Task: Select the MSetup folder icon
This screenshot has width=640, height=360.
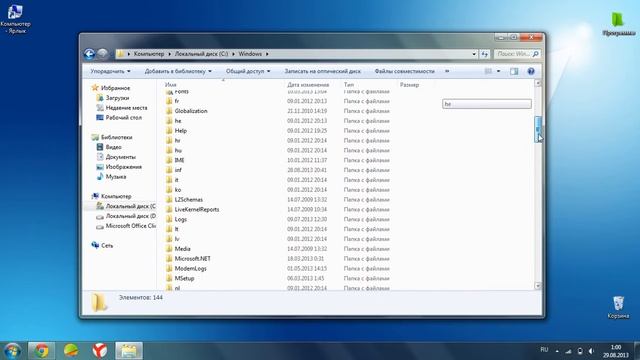Action: [x=169, y=278]
